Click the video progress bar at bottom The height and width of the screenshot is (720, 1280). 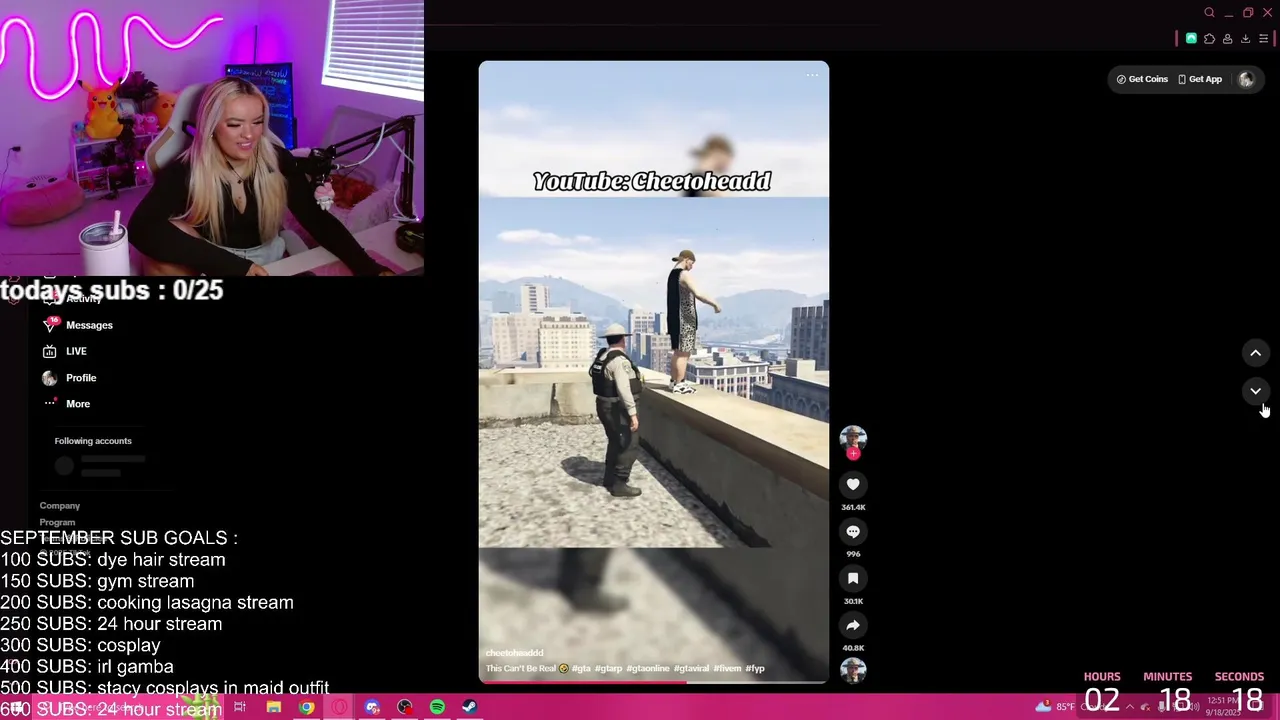coord(654,682)
